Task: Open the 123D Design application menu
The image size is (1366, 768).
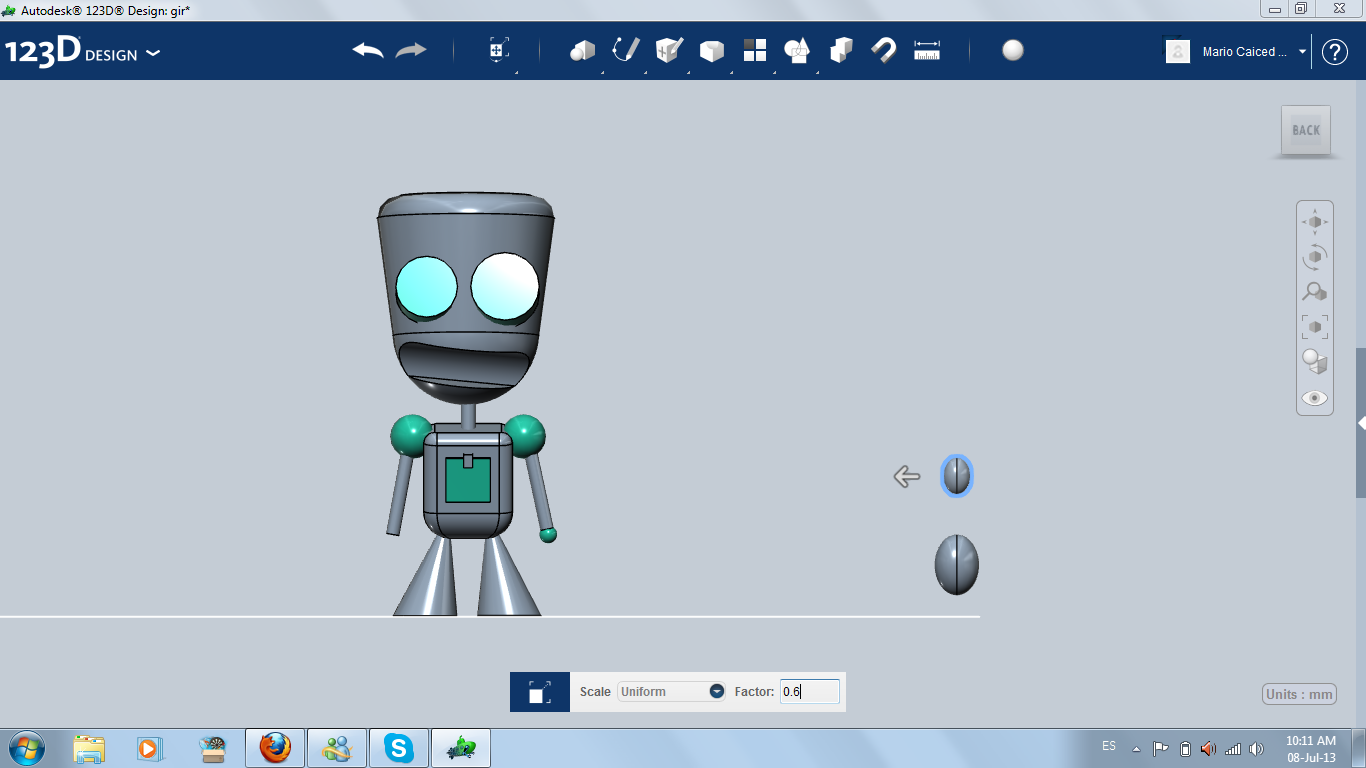Action: click(82, 52)
